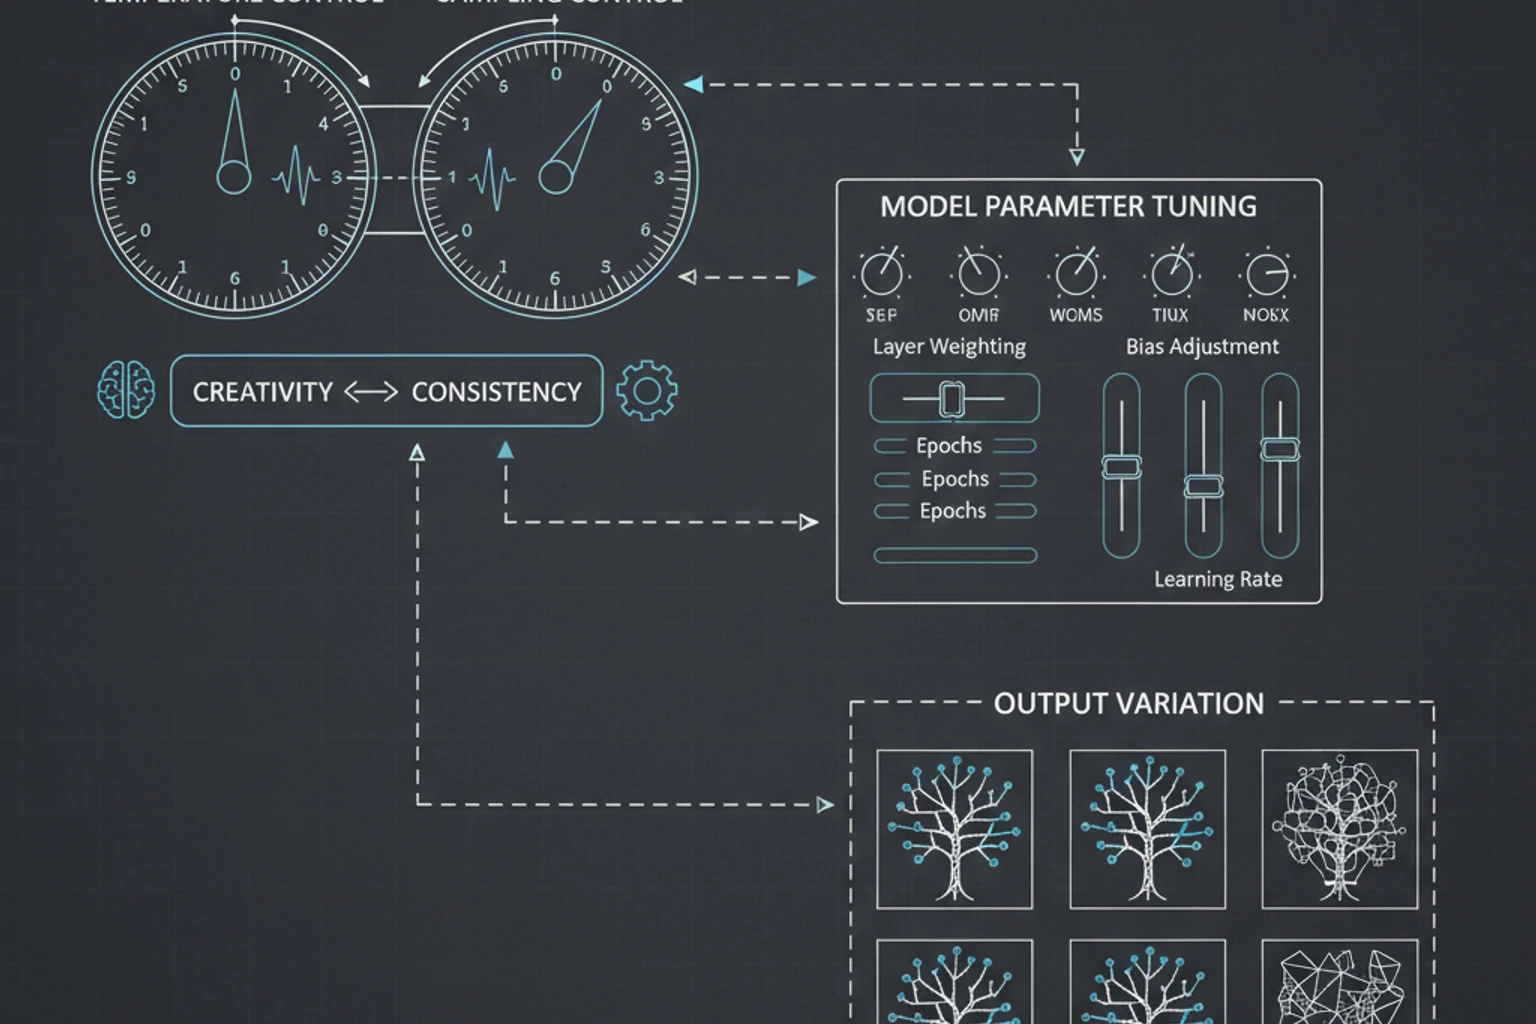This screenshot has height=1024, width=1536.
Task: Click the gear icon next to Consistency
Action: pyautogui.click(x=646, y=390)
